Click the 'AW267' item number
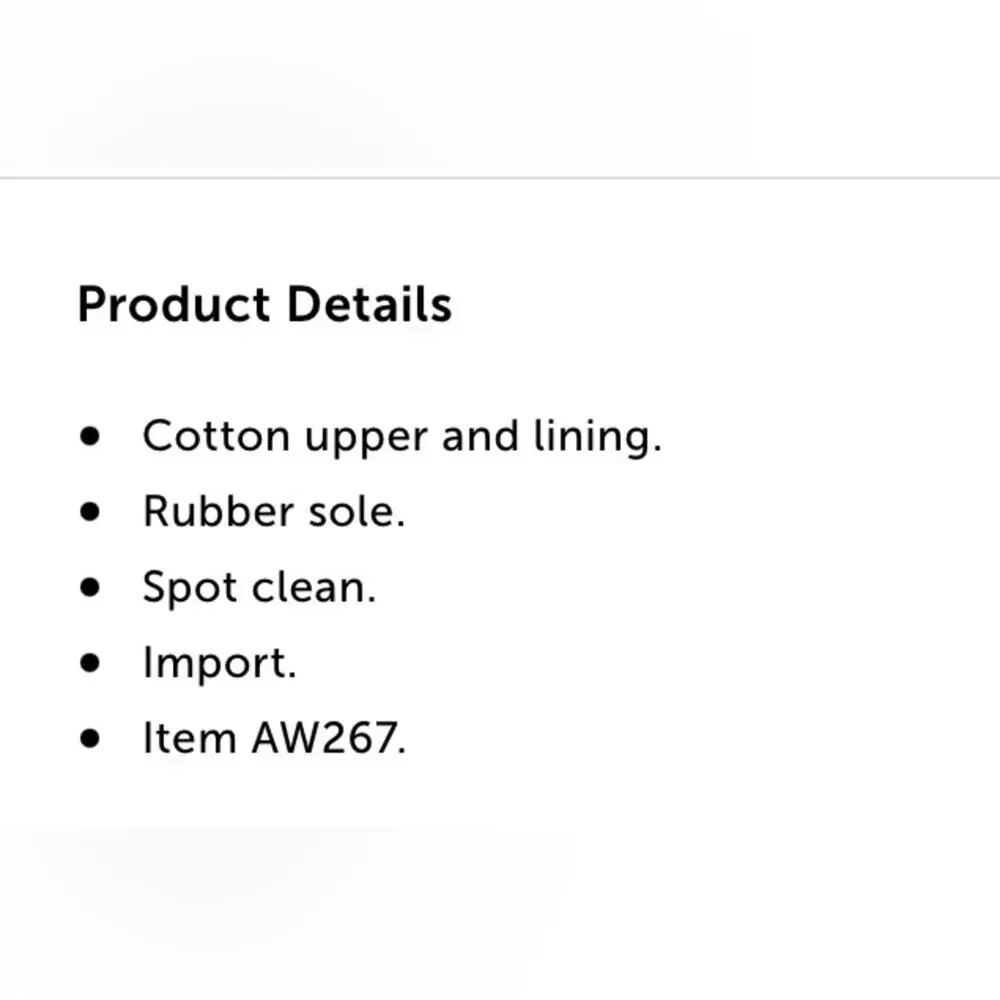 click(325, 737)
